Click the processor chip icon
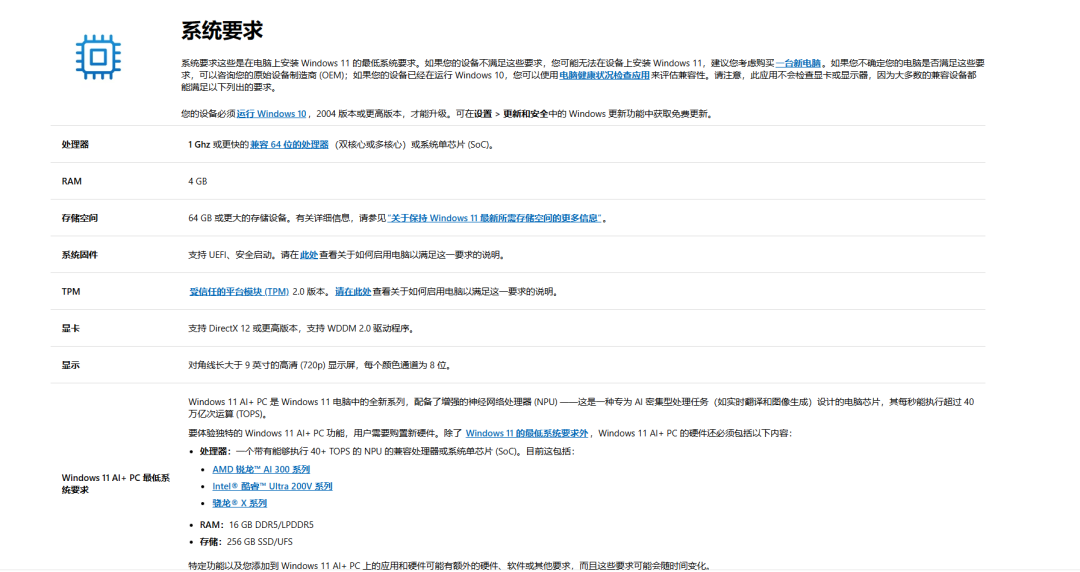1080x572 pixels. [x=98, y=57]
